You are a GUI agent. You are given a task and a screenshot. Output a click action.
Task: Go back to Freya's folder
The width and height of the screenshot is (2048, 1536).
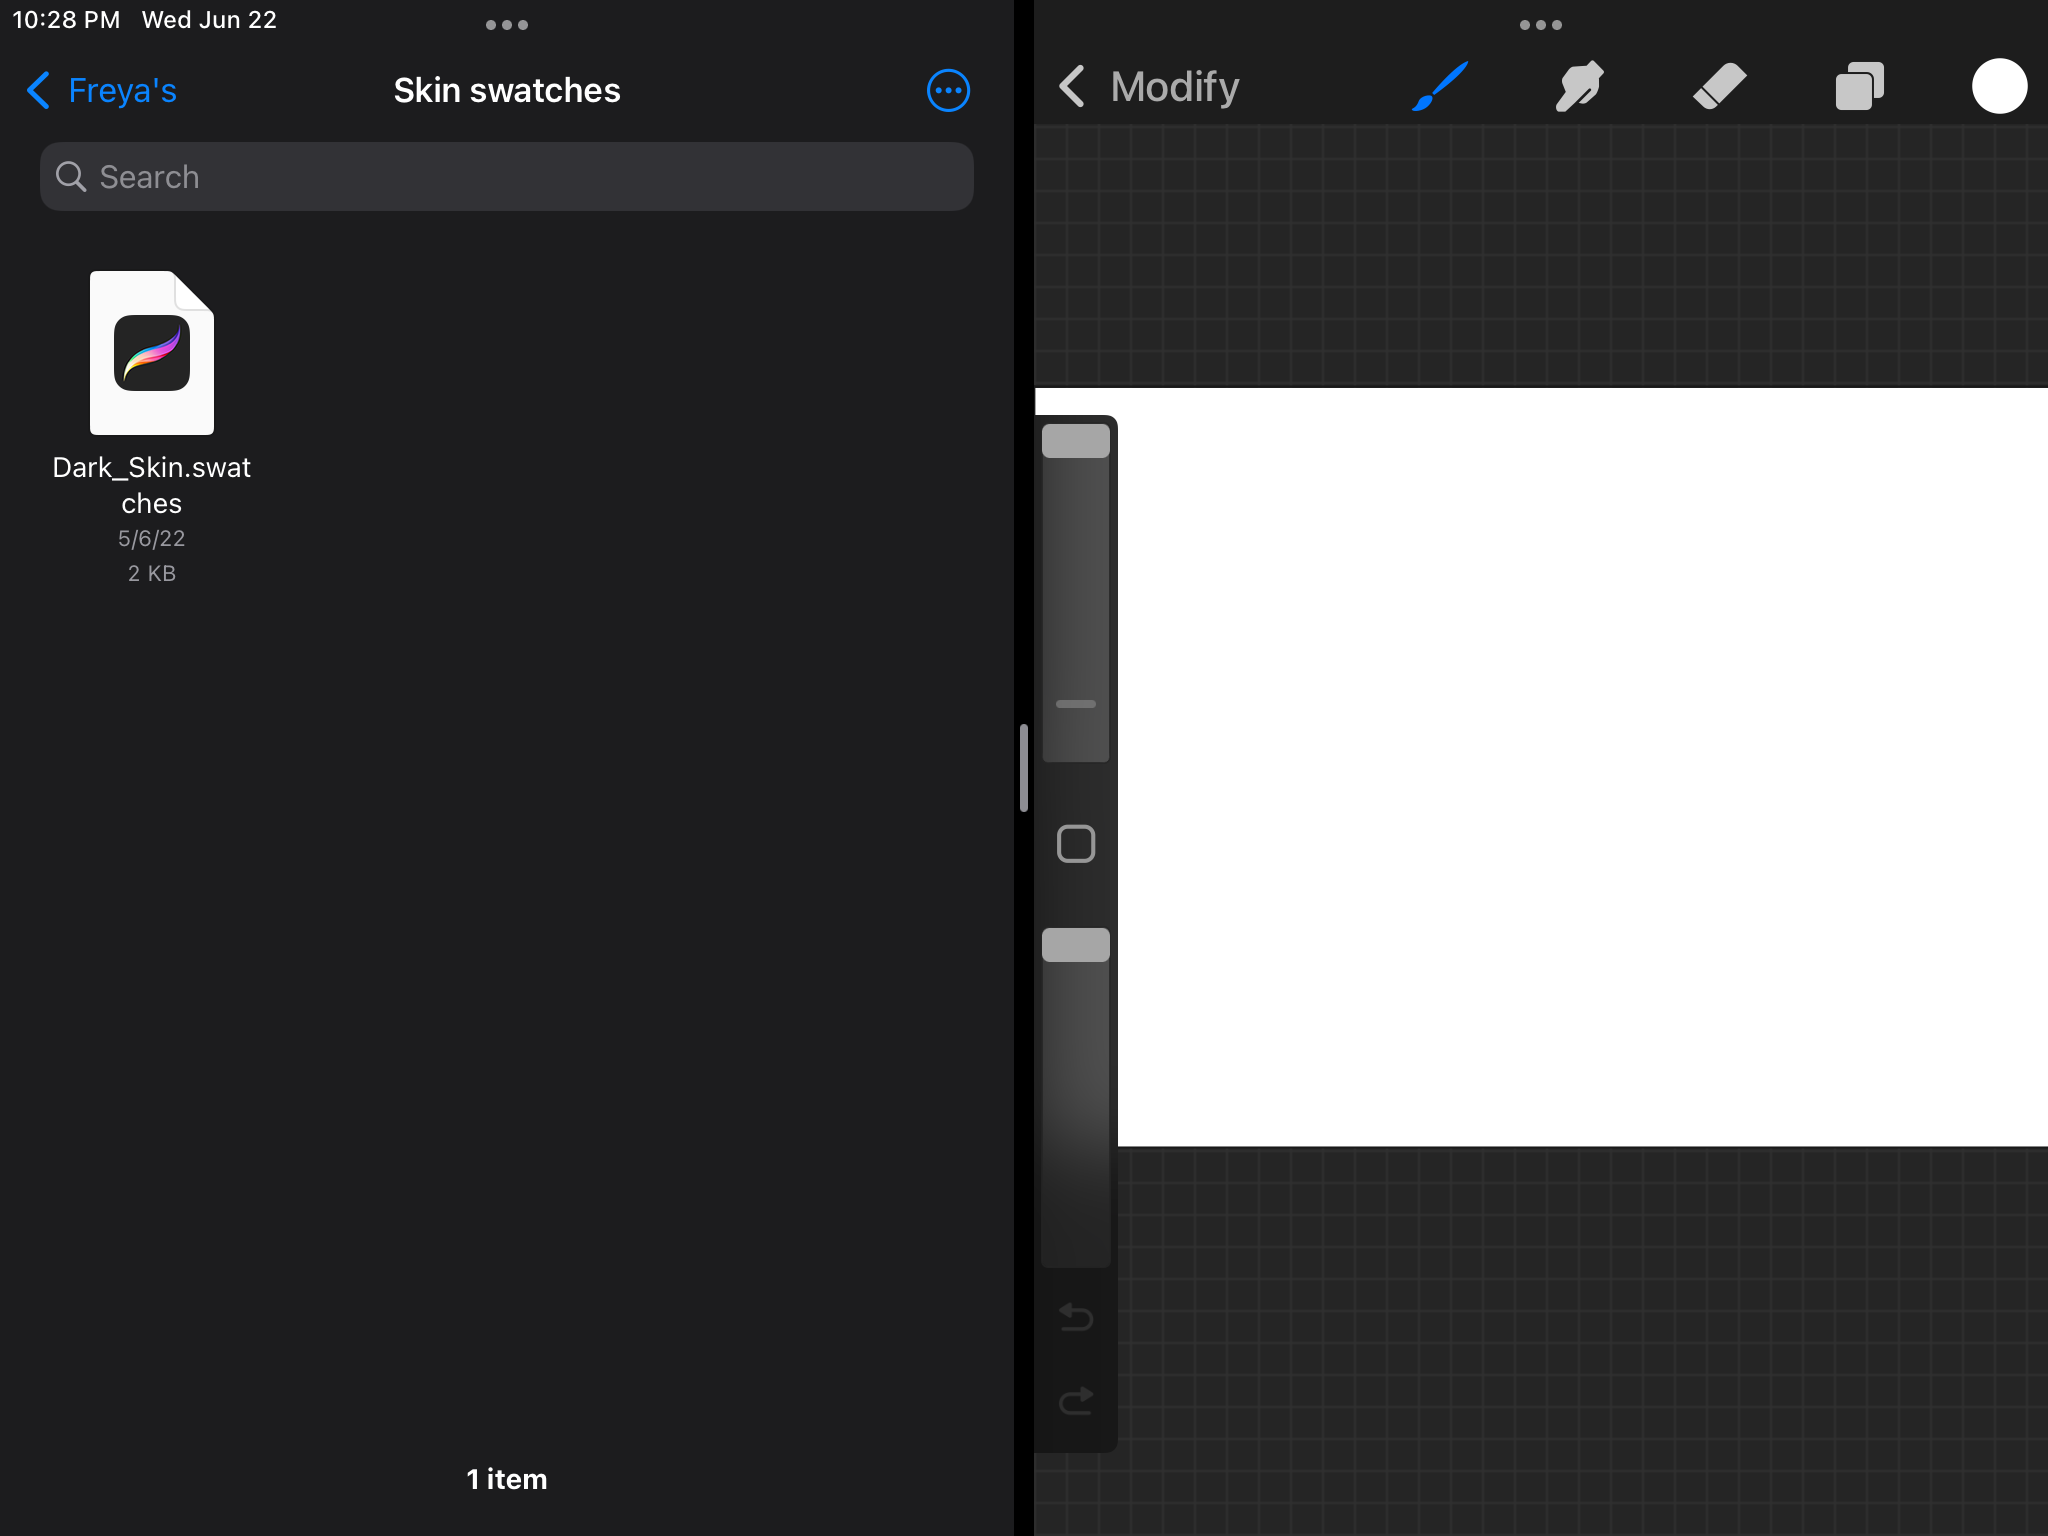[x=102, y=91]
